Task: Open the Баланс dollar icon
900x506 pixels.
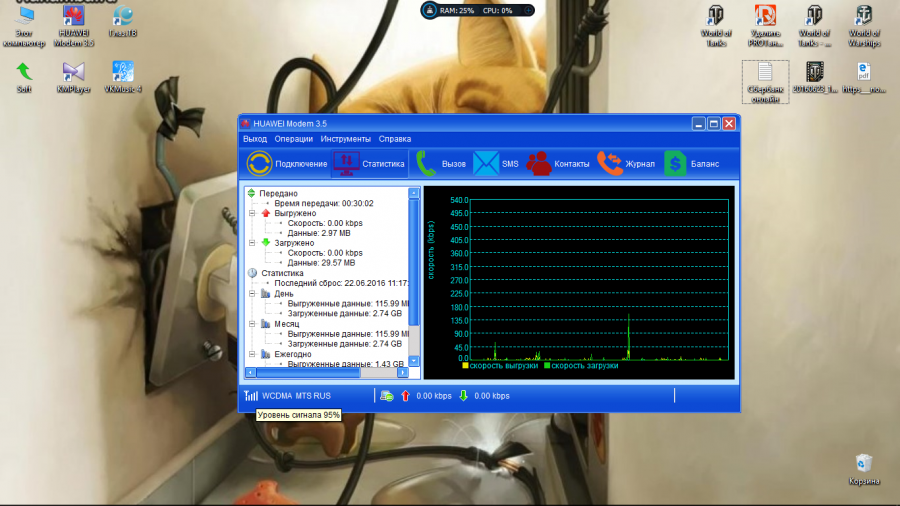Action: coord(675,164)
